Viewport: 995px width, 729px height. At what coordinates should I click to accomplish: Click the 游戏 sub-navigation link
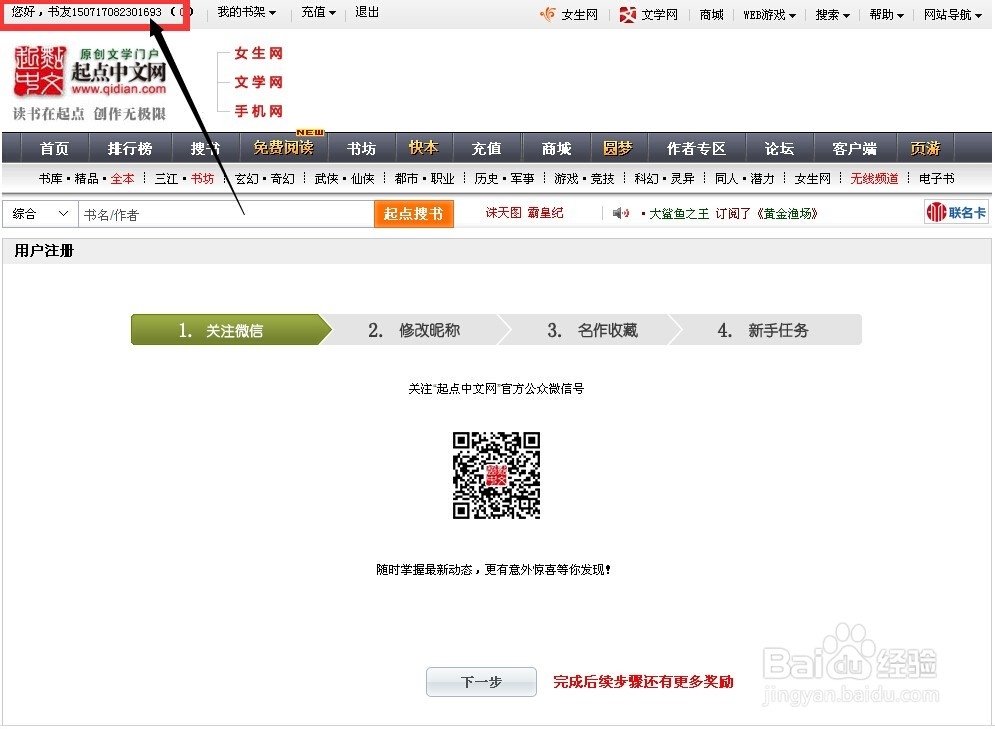point(566,179)
